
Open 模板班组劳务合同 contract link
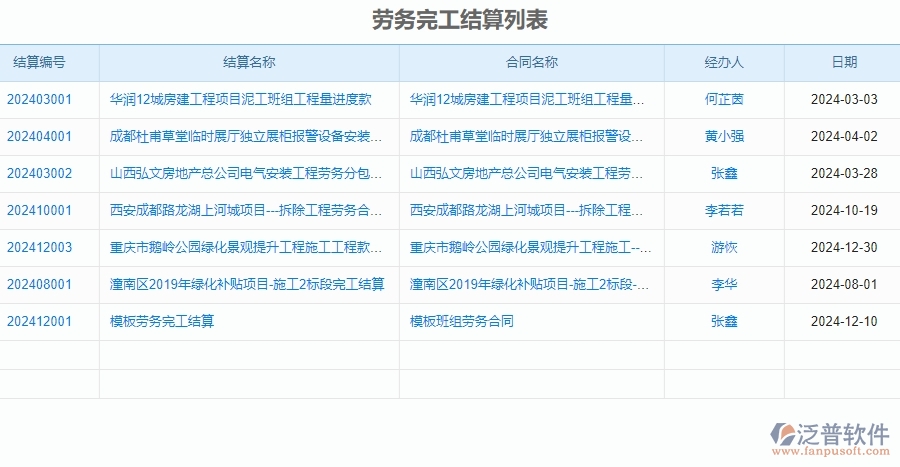(x=462, y=322)
